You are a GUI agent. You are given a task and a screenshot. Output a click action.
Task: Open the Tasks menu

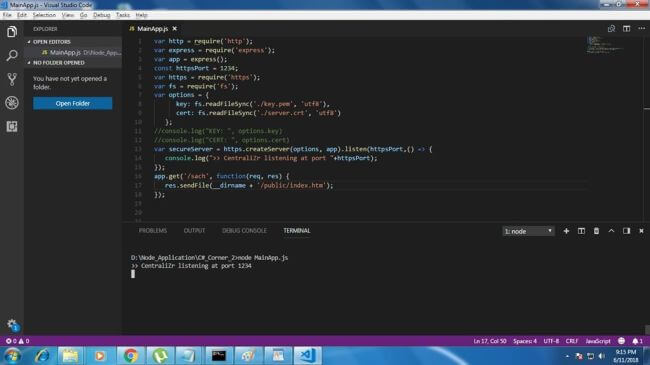[x=122, y=15]
